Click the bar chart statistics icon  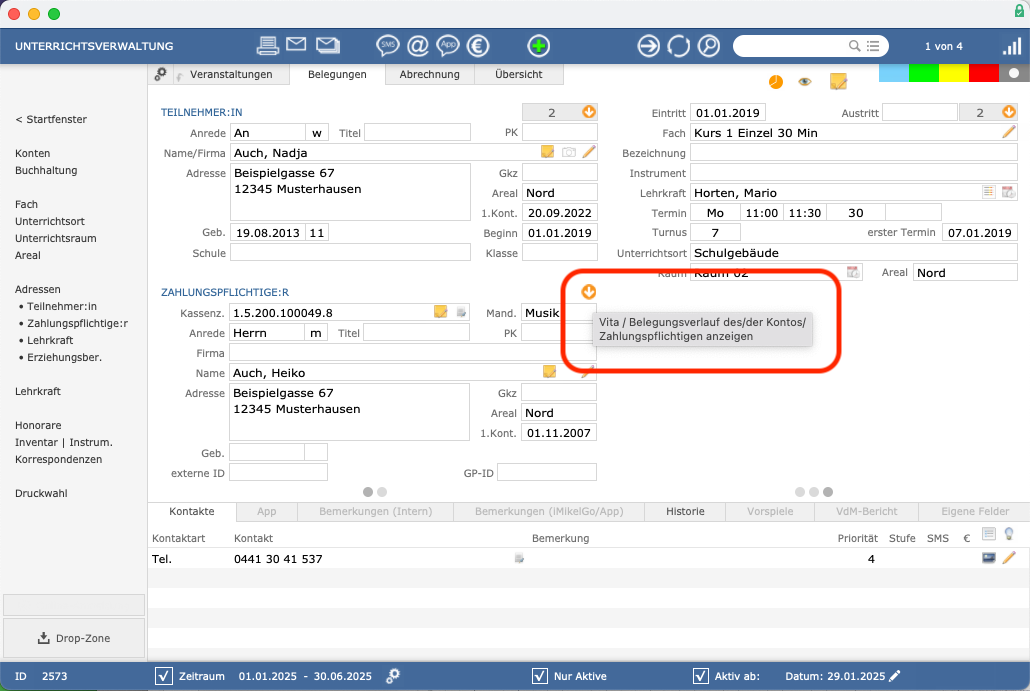coord(1012,46)
